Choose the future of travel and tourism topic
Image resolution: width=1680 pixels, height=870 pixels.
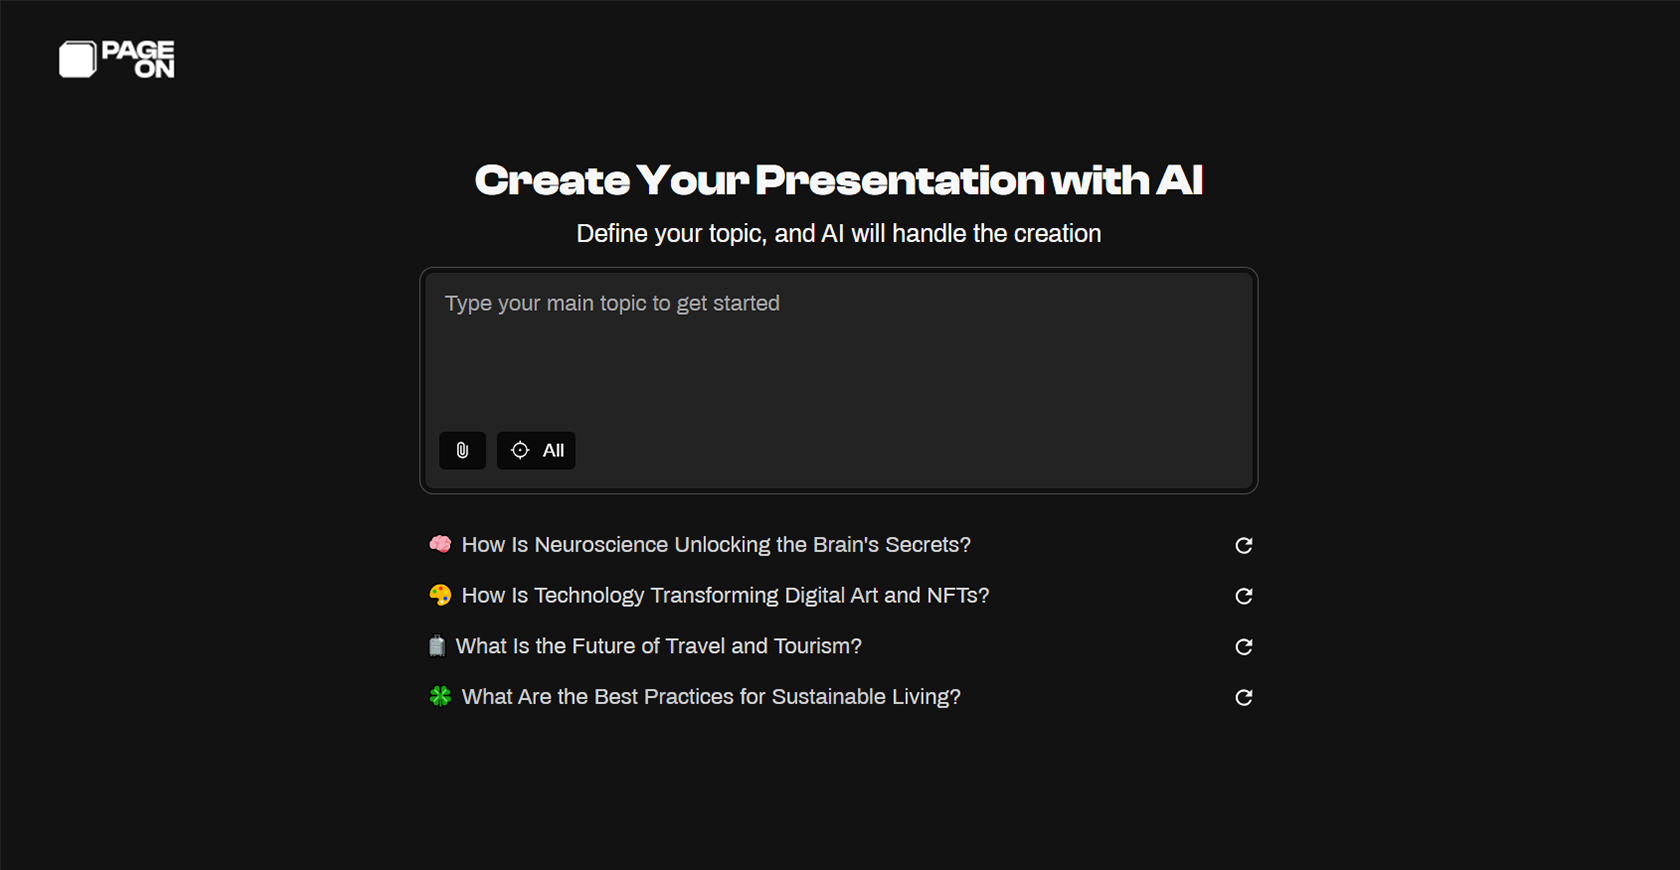point(659,645)
